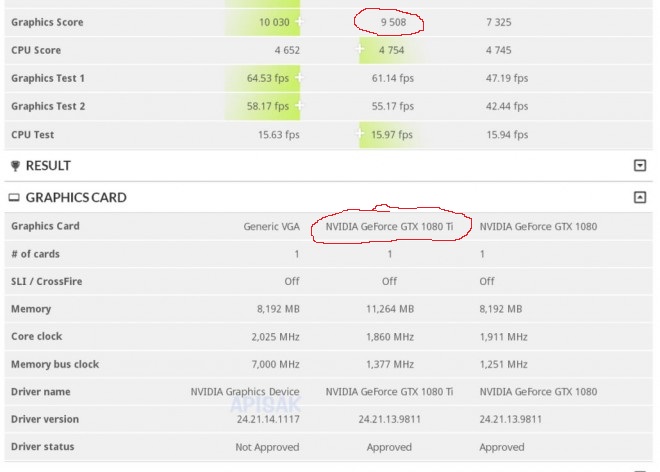Click the circled 9 508 graphics score
Image resolution: width=660 pixels, height=472 pixels.
[389, 21]
